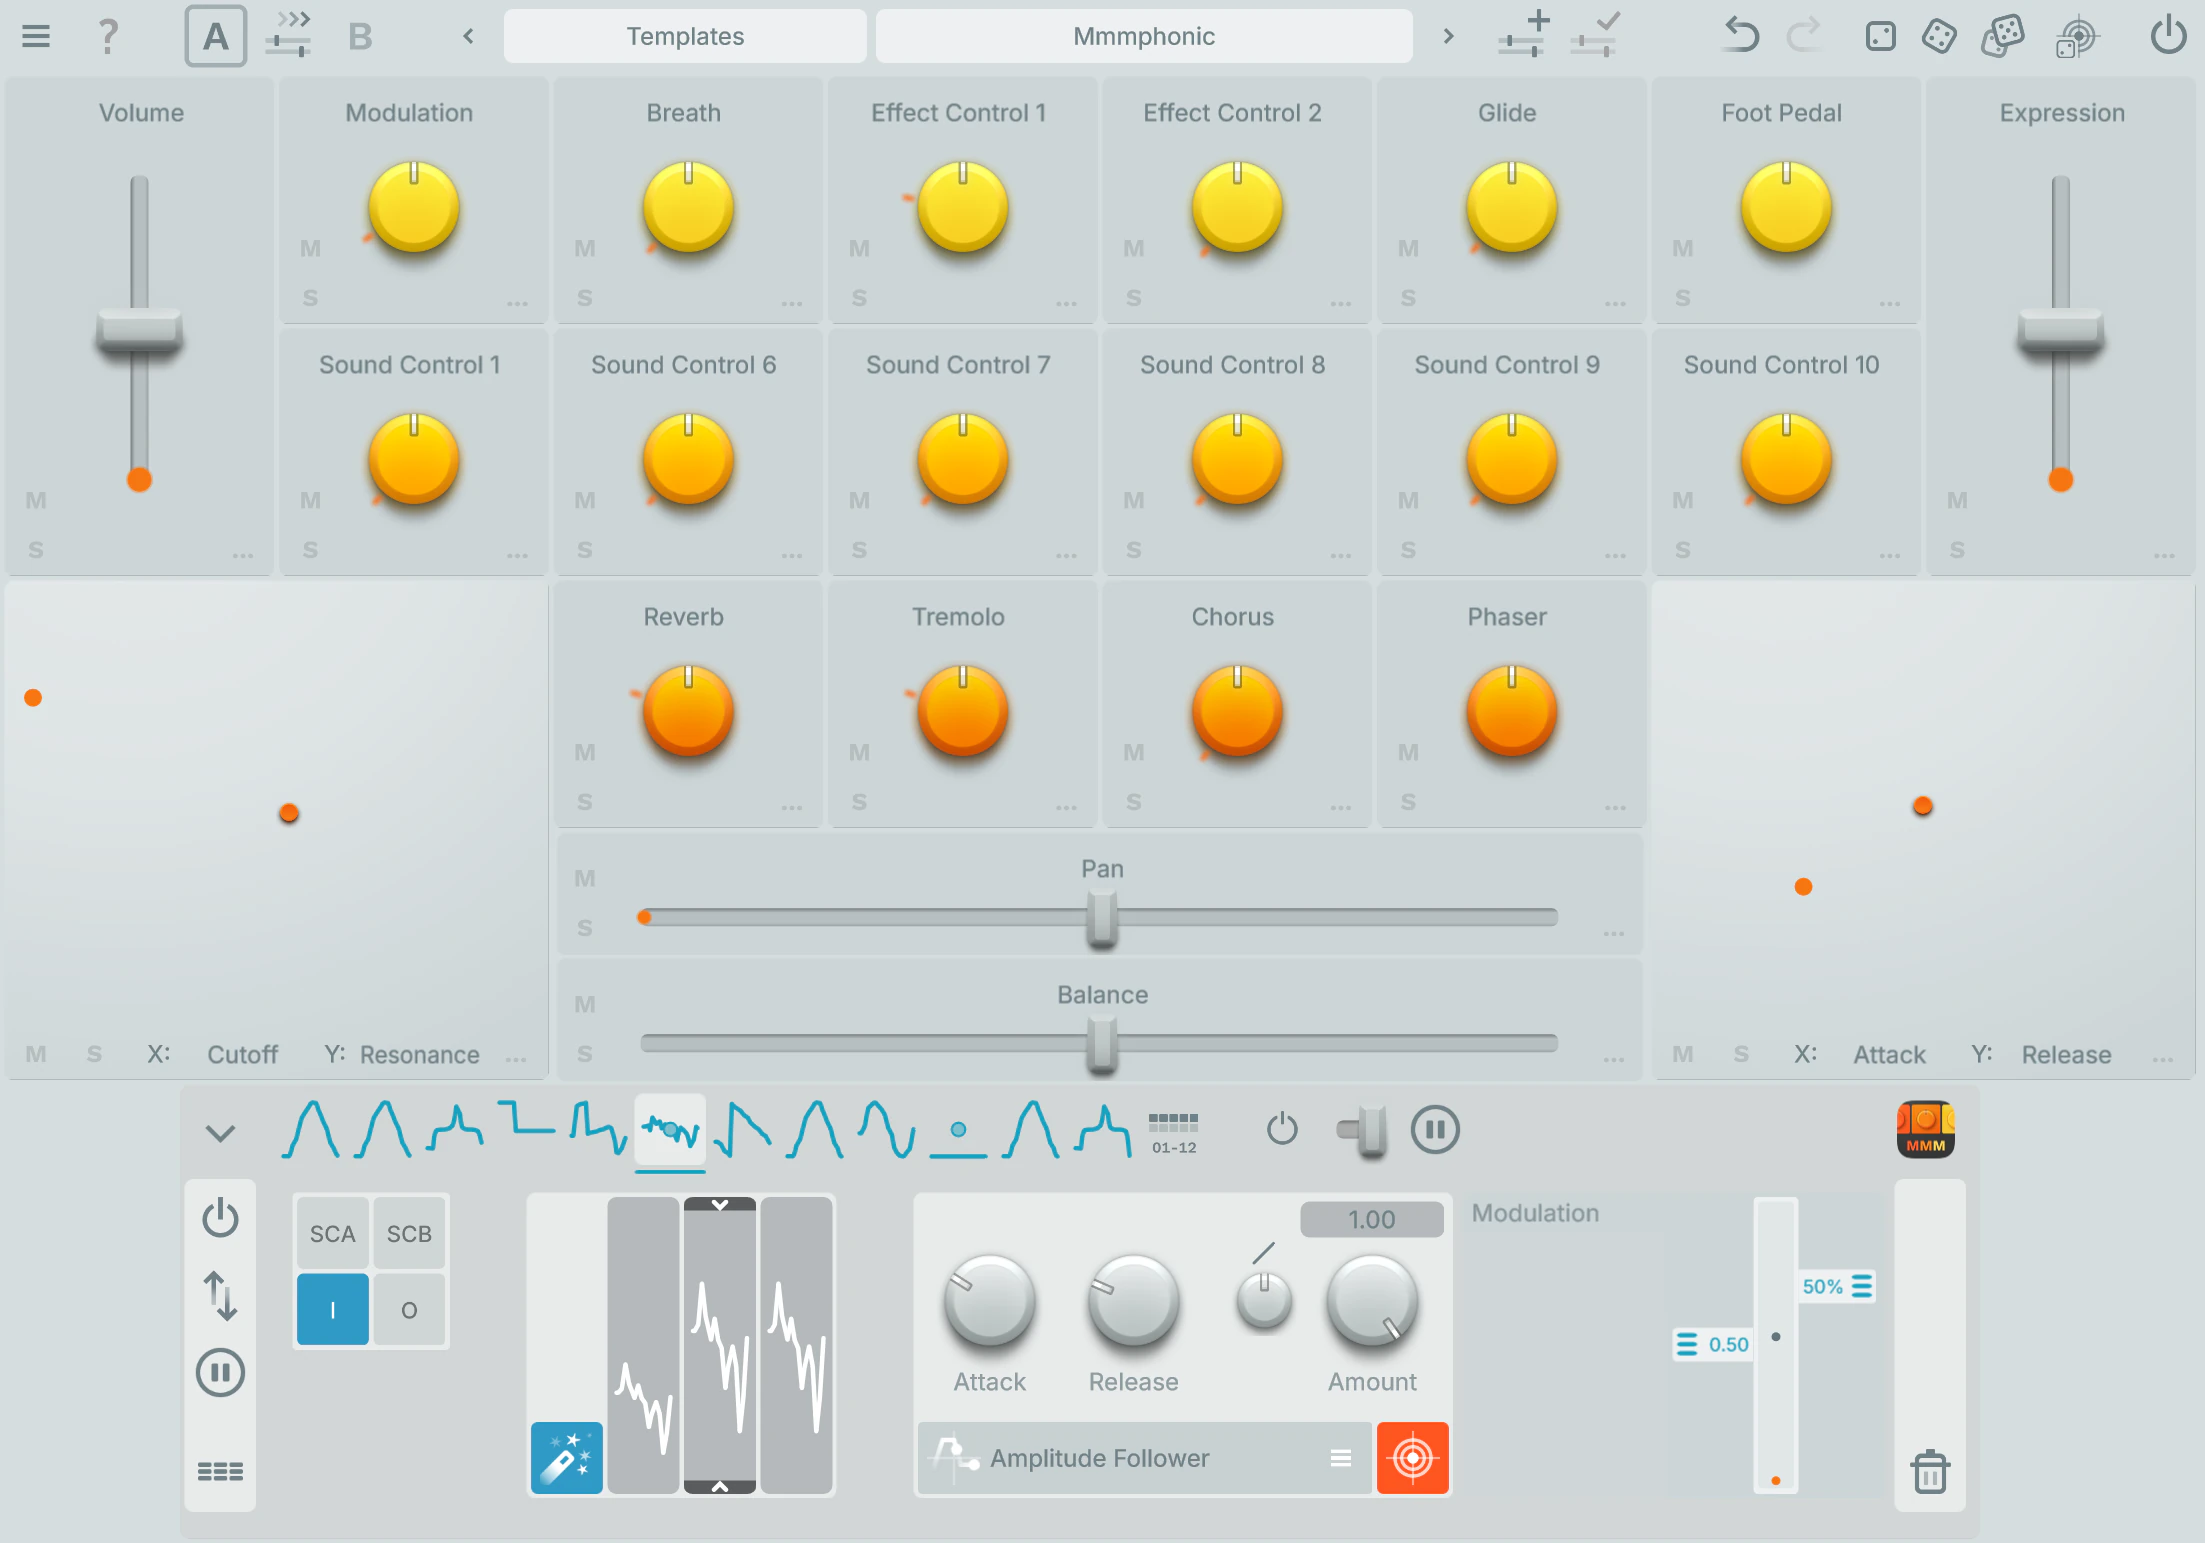Open the hamburger main menu
The width and height of the screenshot is (2205, 1543).
click(36, 37)
